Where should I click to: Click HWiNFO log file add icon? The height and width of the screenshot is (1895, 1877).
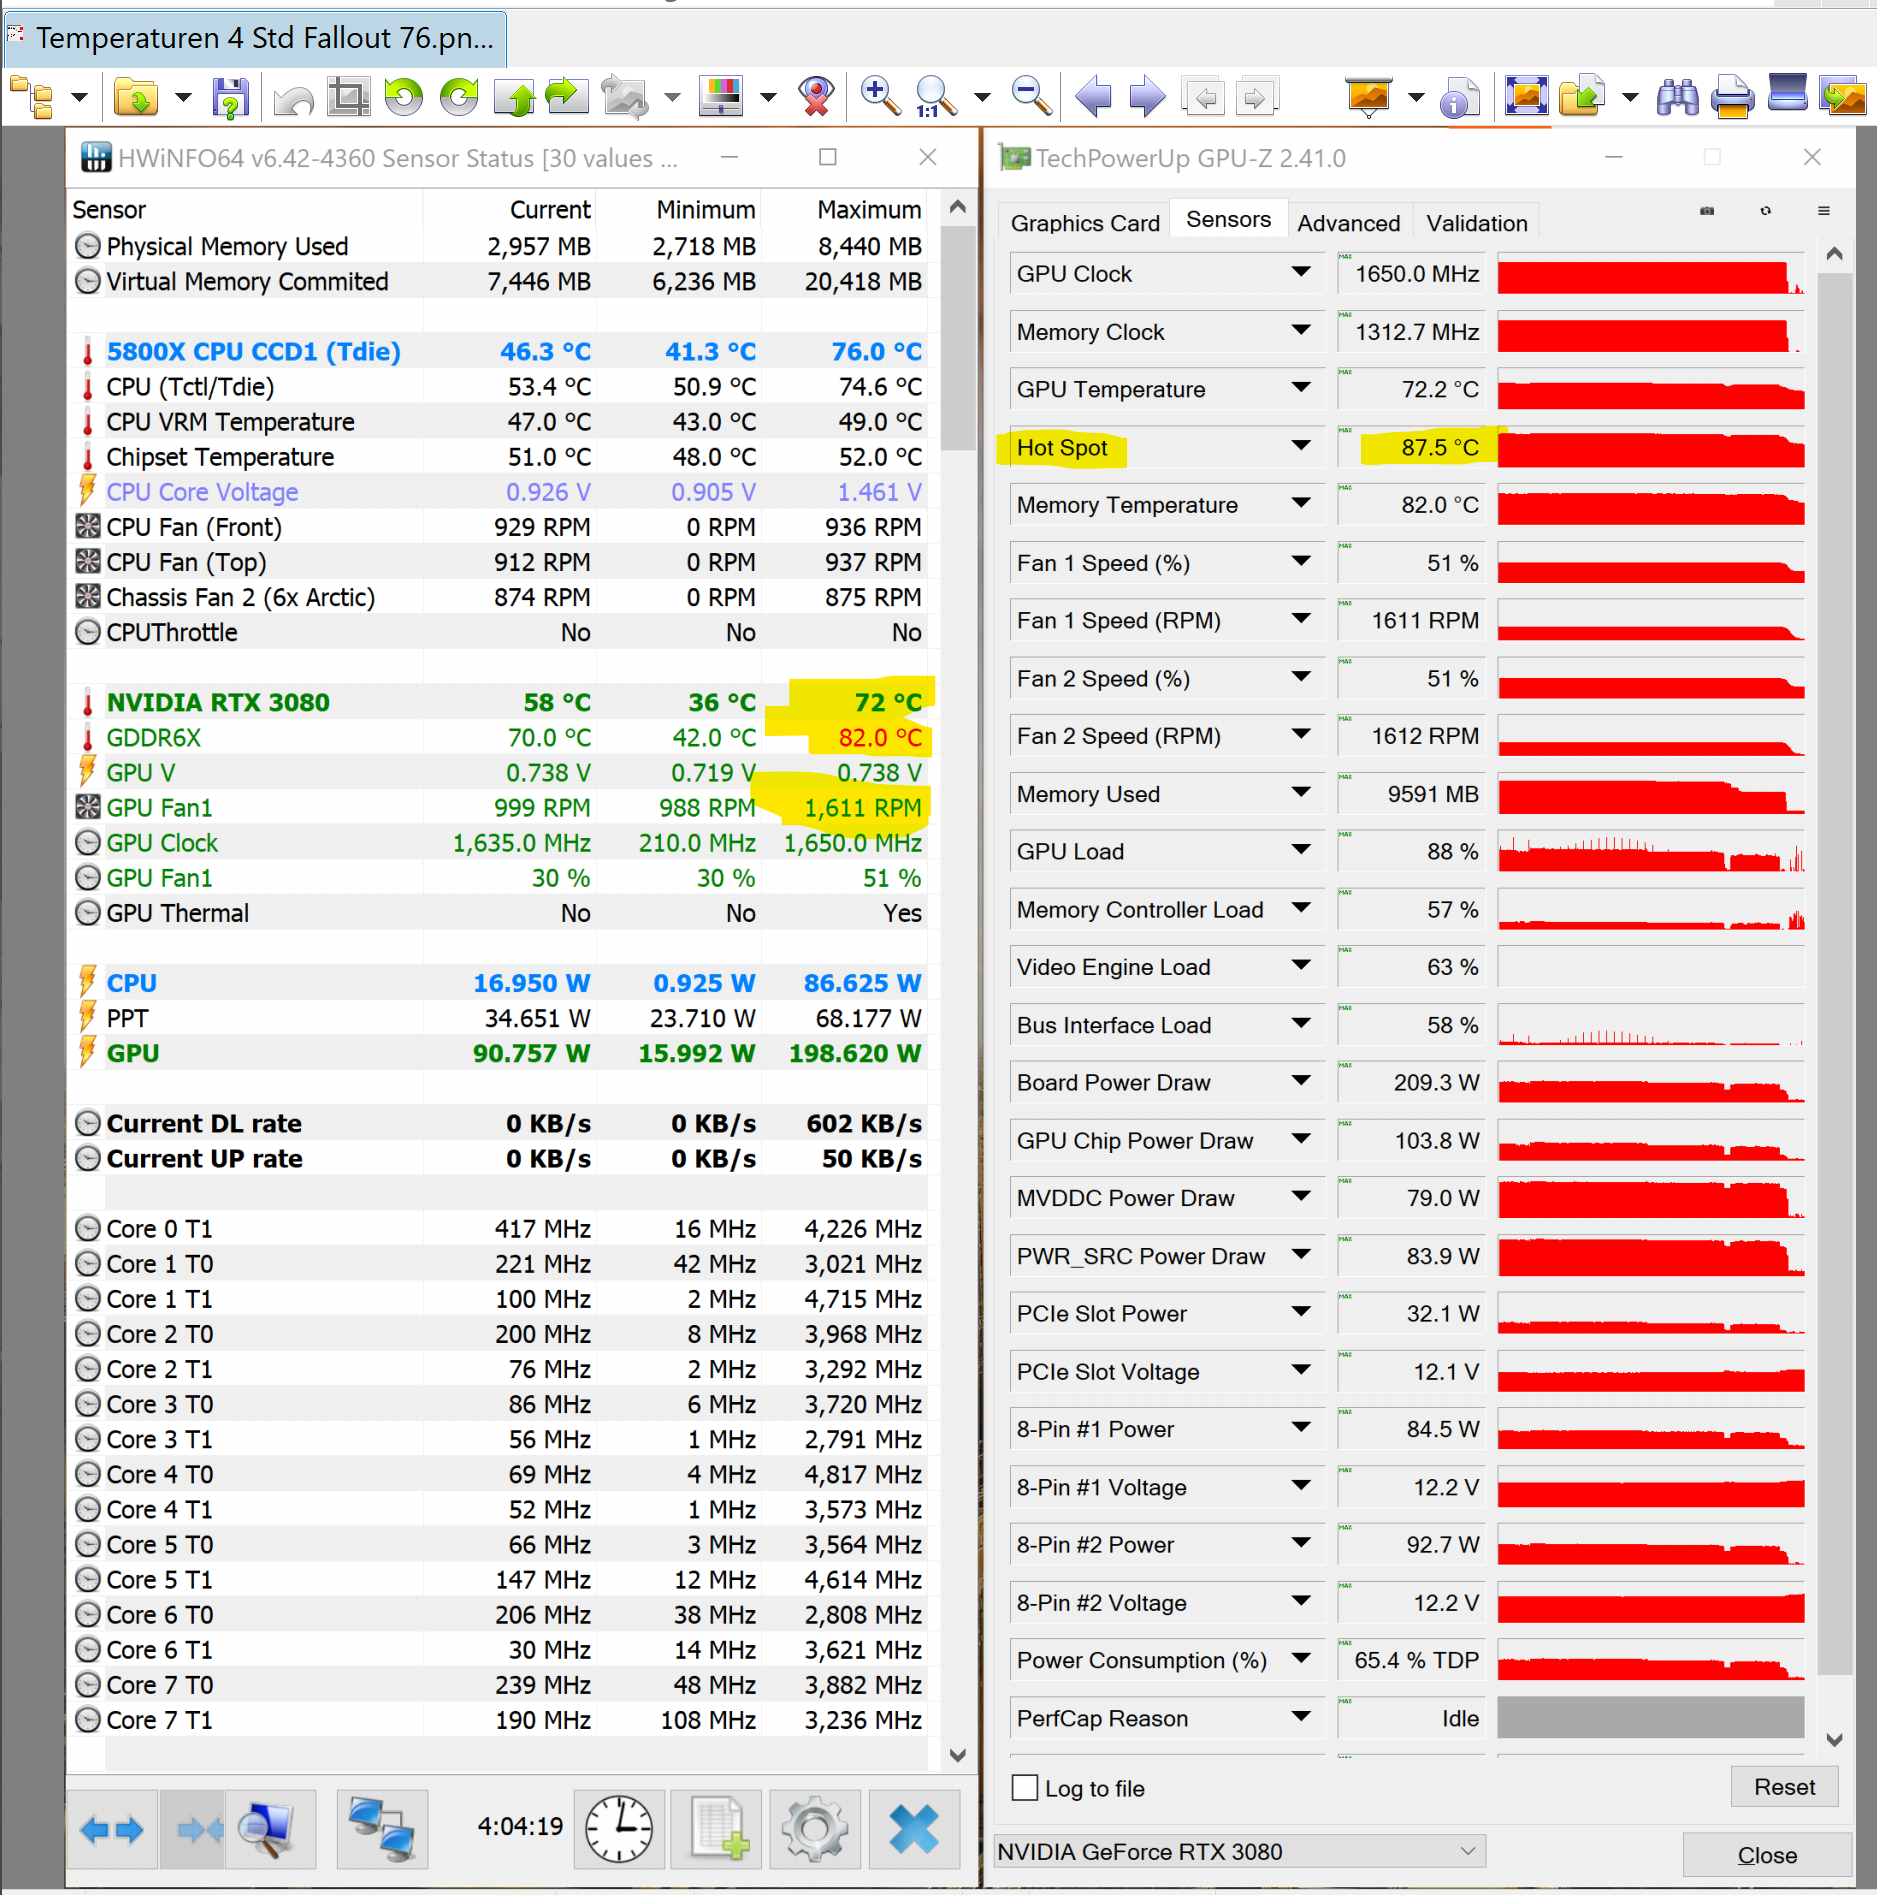tap(717, 1830)
